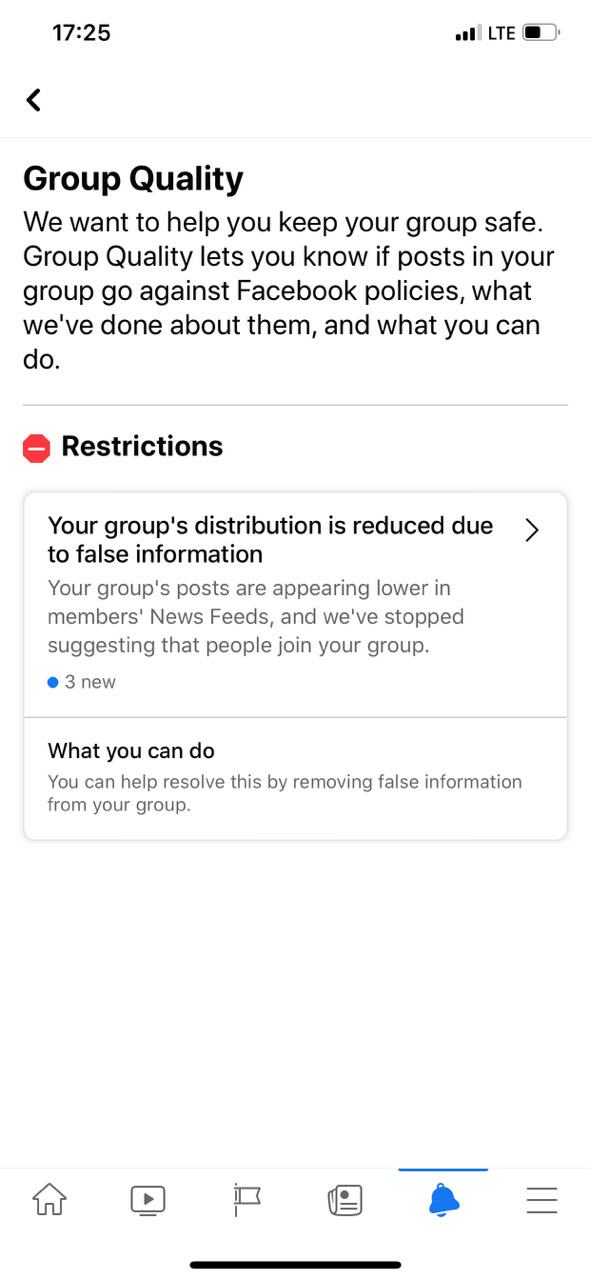Tap the 17:25 clock in status bar
591x1280 pixels.
pos(81,33)
